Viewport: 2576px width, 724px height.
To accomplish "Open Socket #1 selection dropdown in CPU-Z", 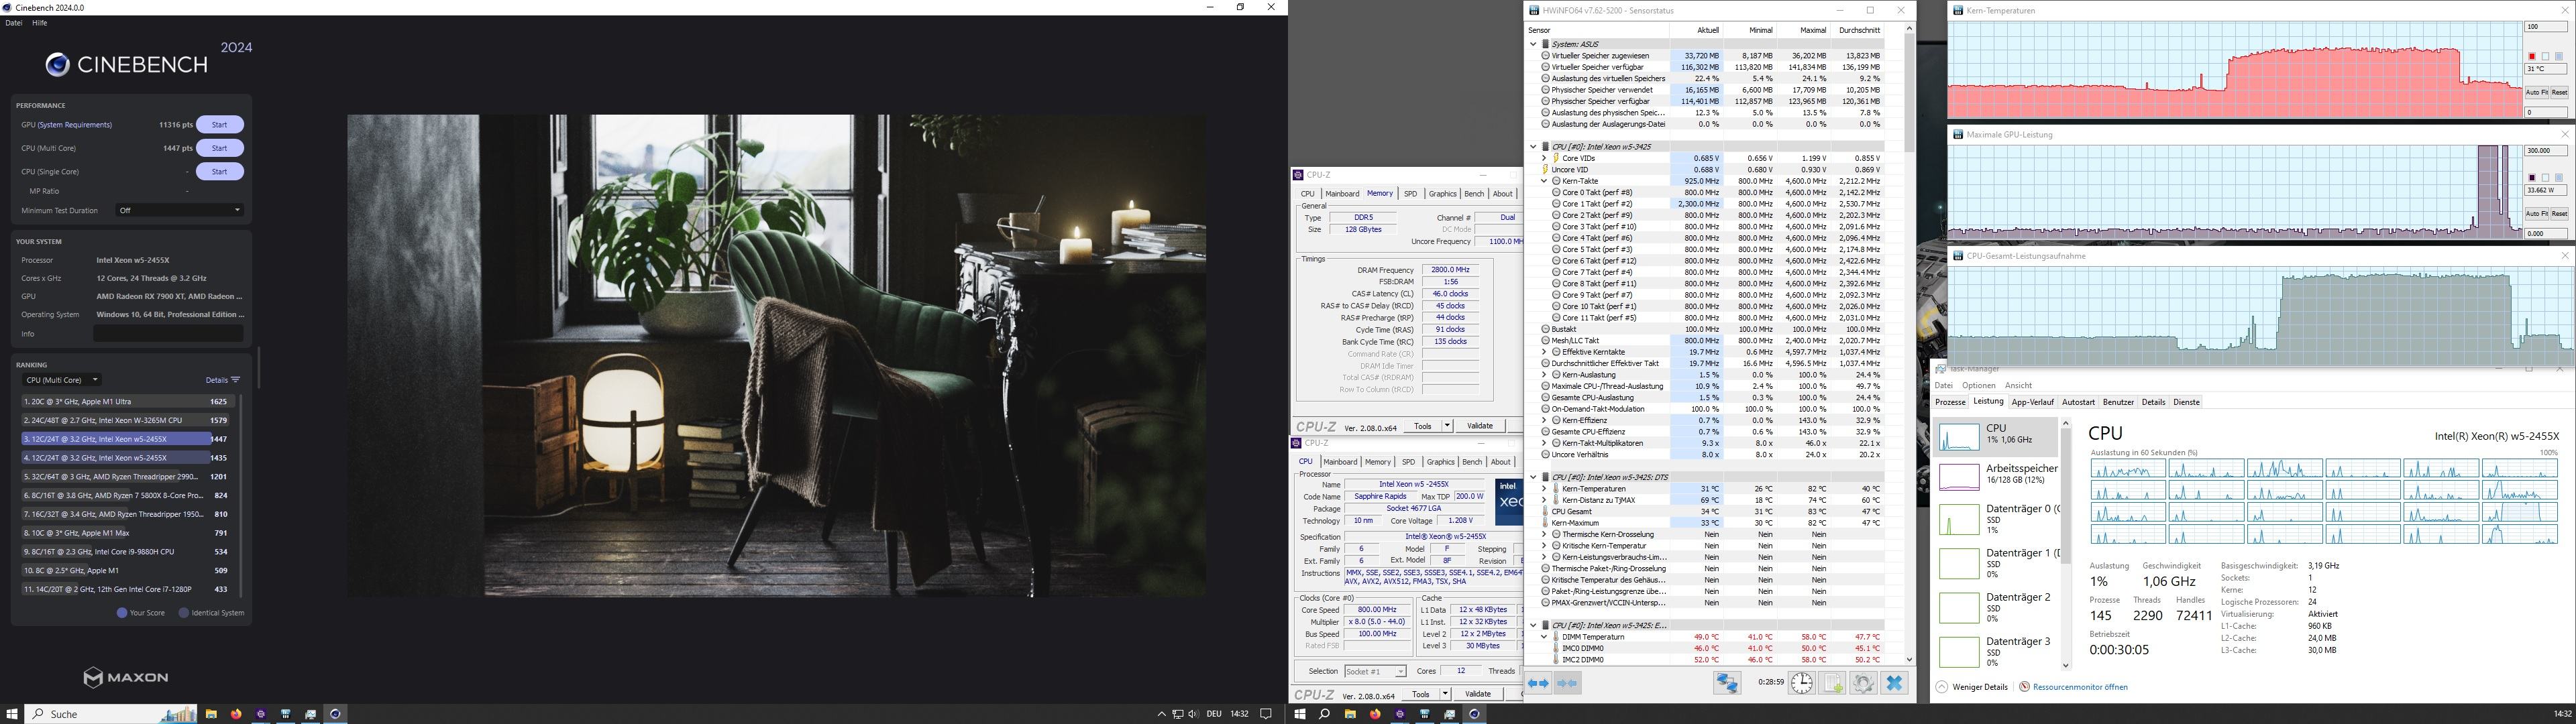I will click(1375, 671).
